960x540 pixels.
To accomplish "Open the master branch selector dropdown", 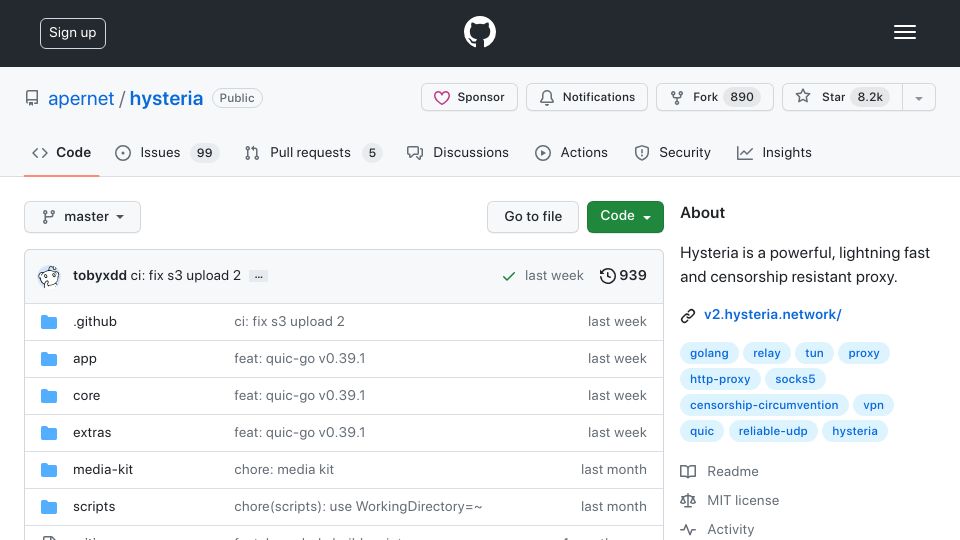I will [83, 217].
